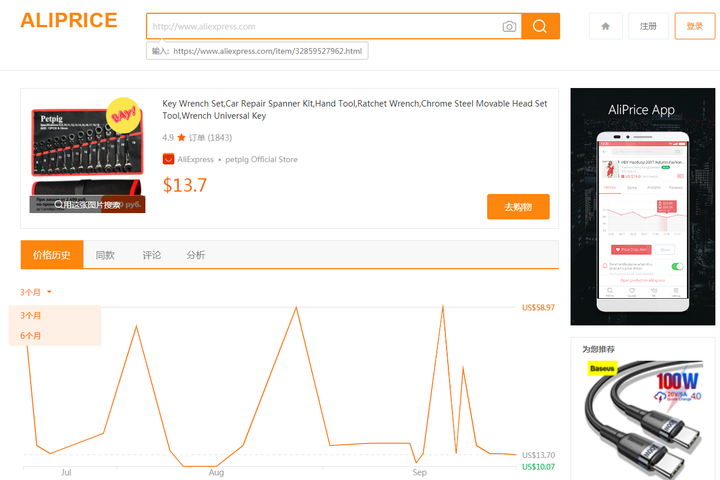Click the ALIPRICE logo
720x480 pixels.
(69, 20)
